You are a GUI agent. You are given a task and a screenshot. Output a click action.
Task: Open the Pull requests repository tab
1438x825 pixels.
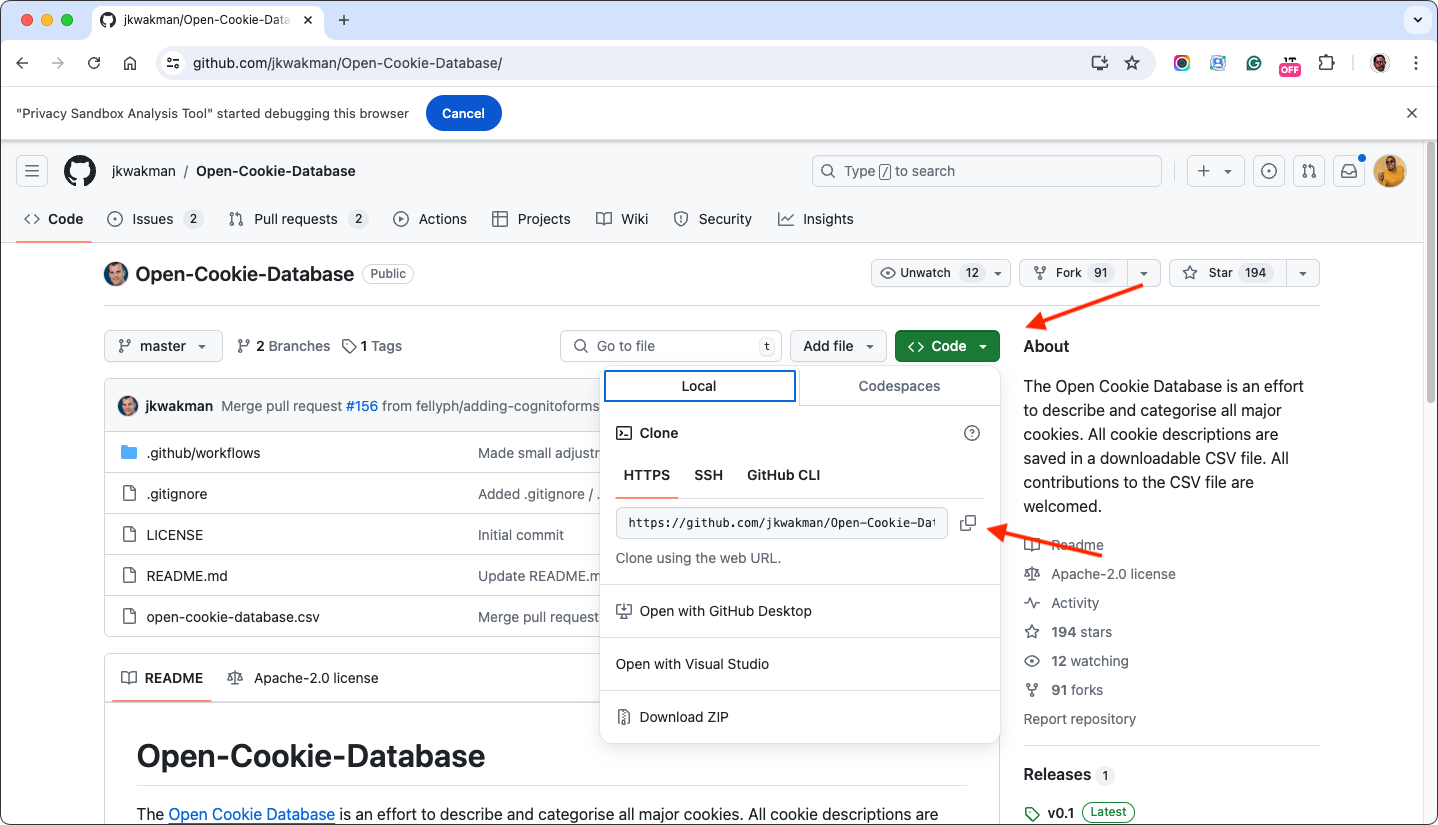click(x=298, y=219)
